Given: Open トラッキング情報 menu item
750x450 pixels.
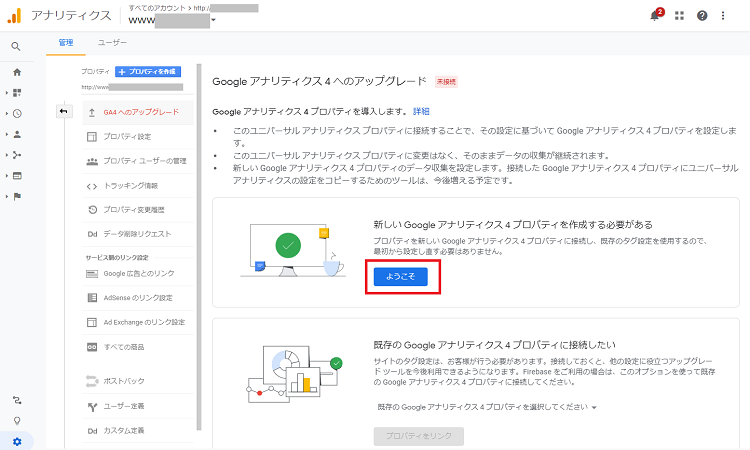Looking at the screenshot, I should [138, 186].
